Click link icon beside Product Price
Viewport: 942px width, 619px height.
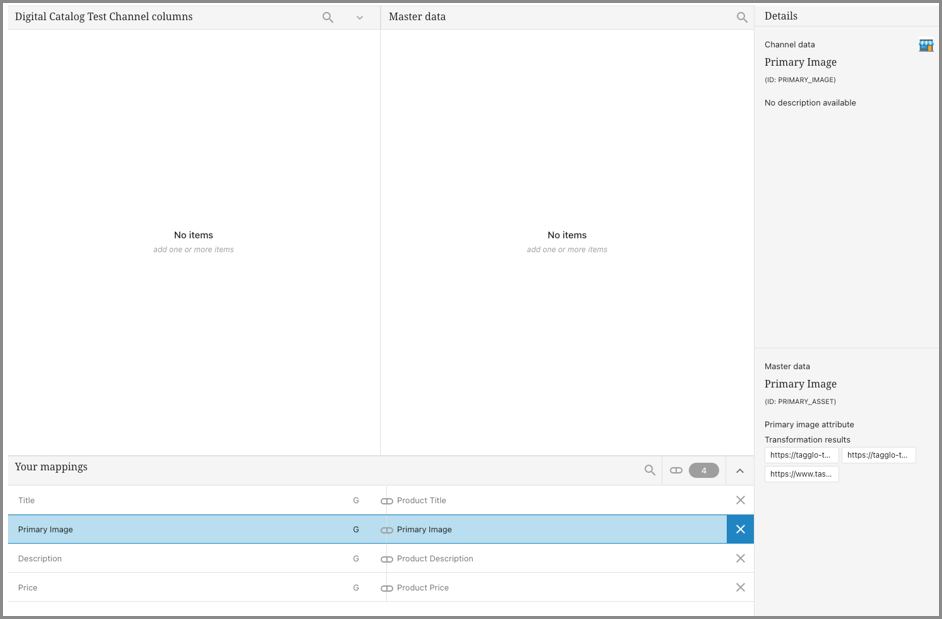coord(387,588)
